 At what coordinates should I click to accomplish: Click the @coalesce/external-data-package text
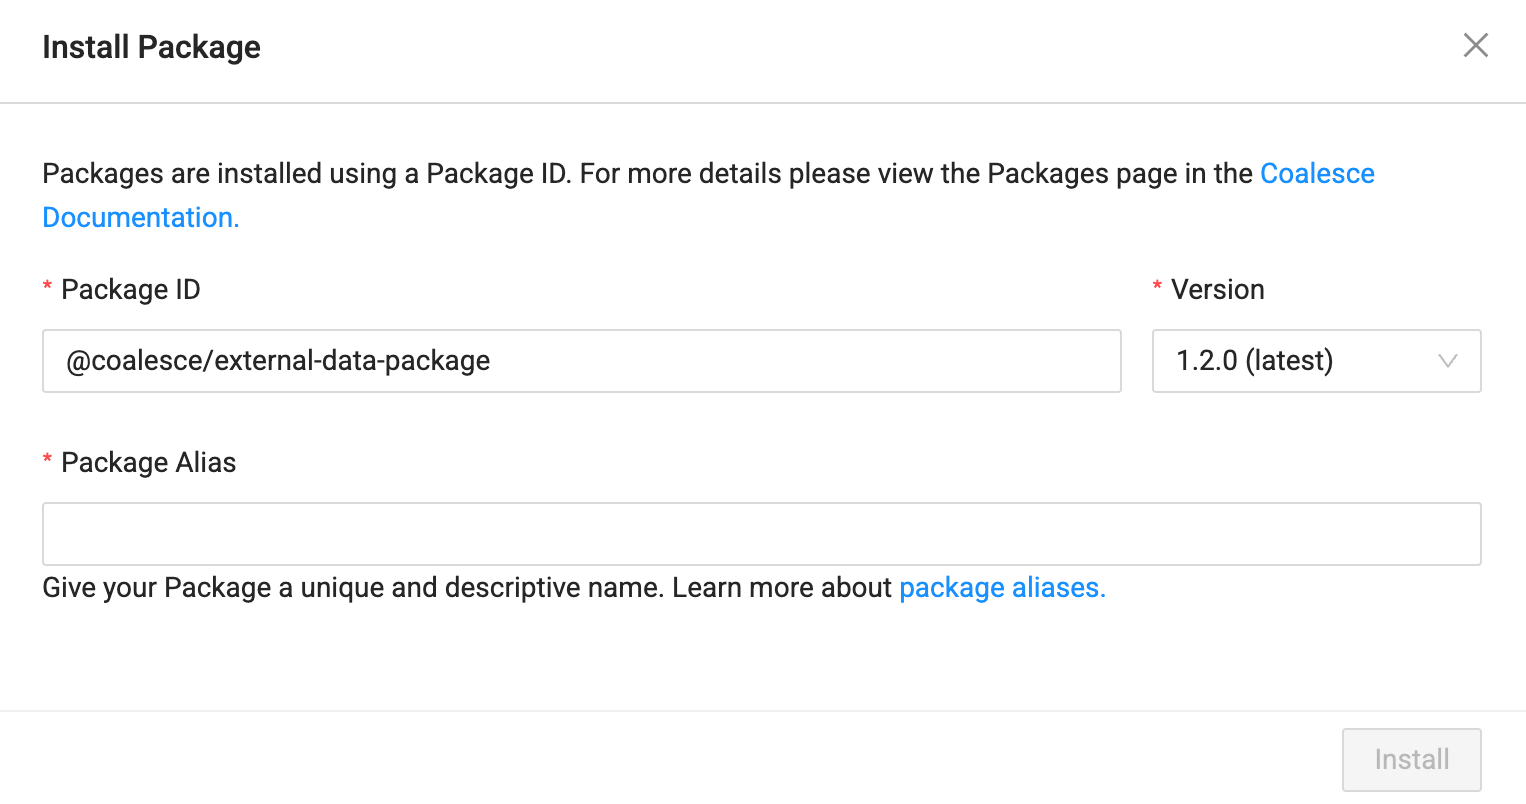(x=278, y=361)
